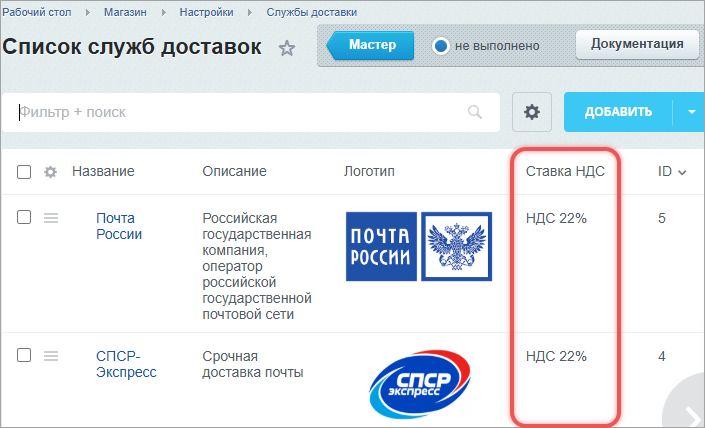The height and width of the screenshot is (428, 705).
Task: Add page to favorites with star icon
Action: 287,48
